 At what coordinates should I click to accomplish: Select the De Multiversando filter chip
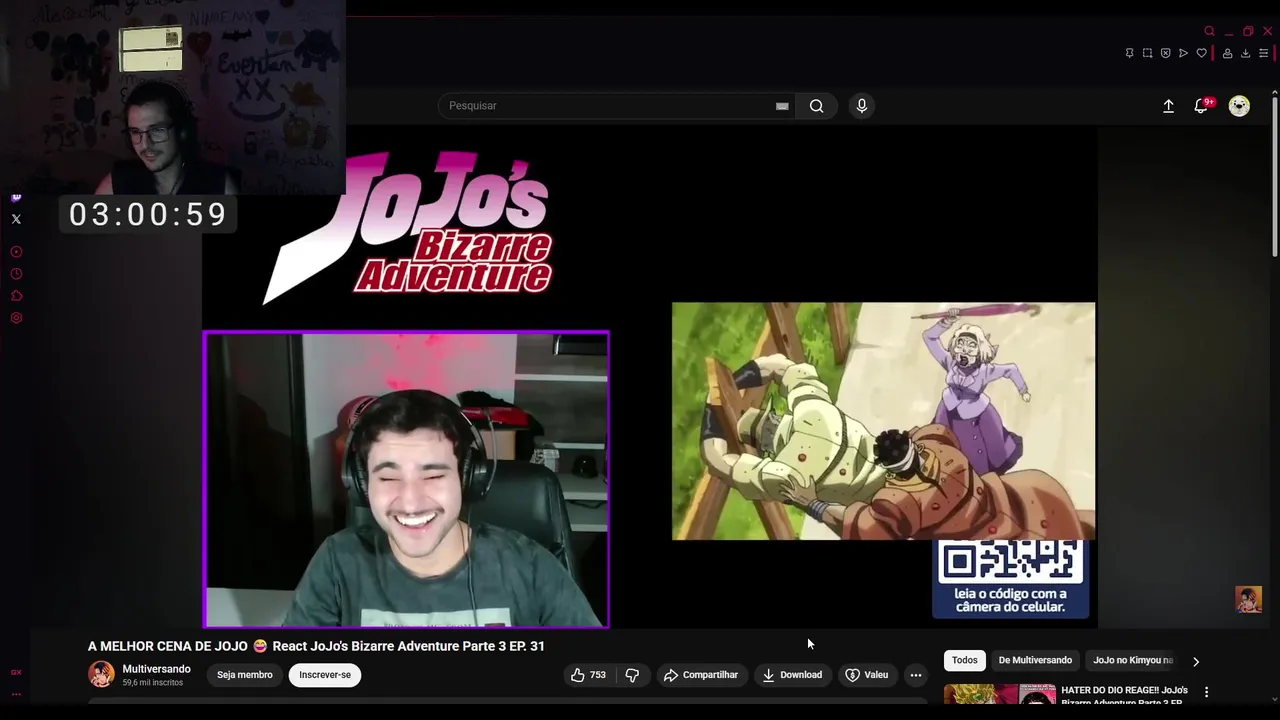(1035, 660)
